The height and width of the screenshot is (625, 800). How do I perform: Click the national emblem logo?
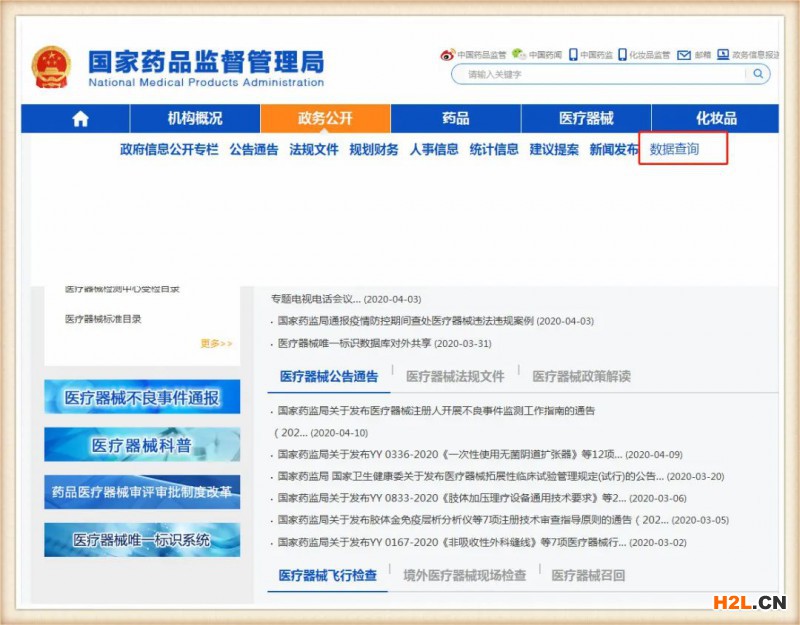coord(51,67)
